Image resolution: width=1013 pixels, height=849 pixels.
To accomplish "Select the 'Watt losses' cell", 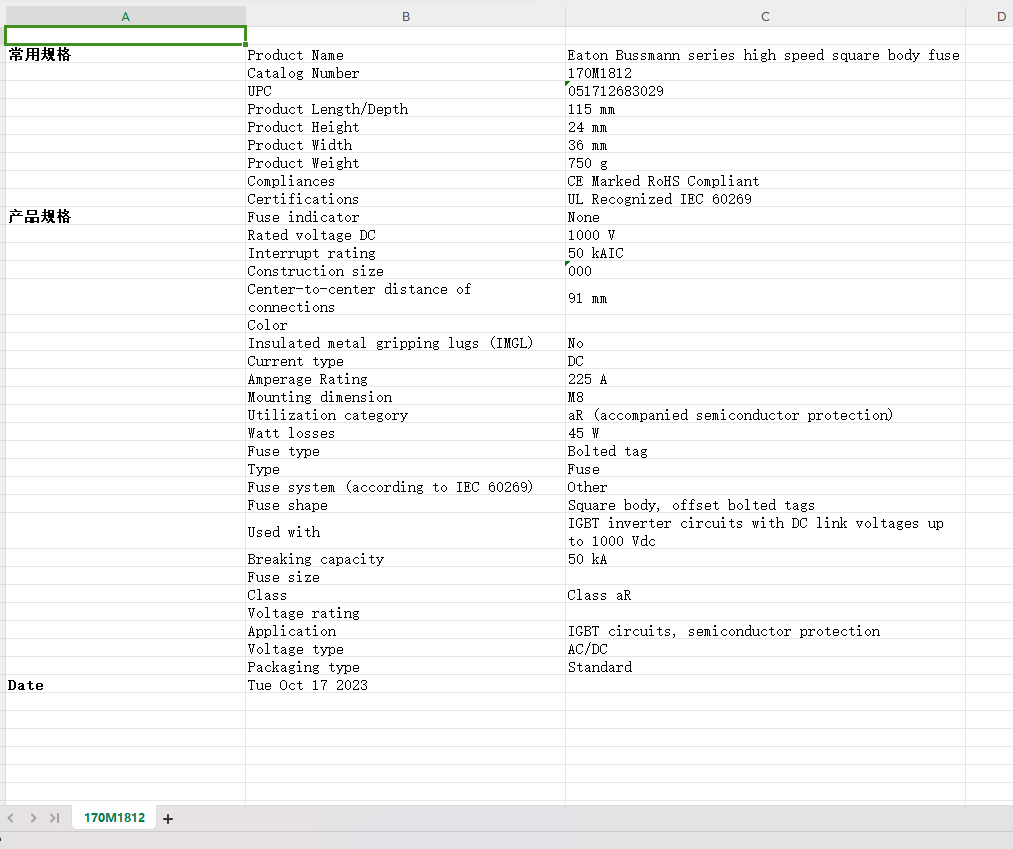I will point(406,433).
